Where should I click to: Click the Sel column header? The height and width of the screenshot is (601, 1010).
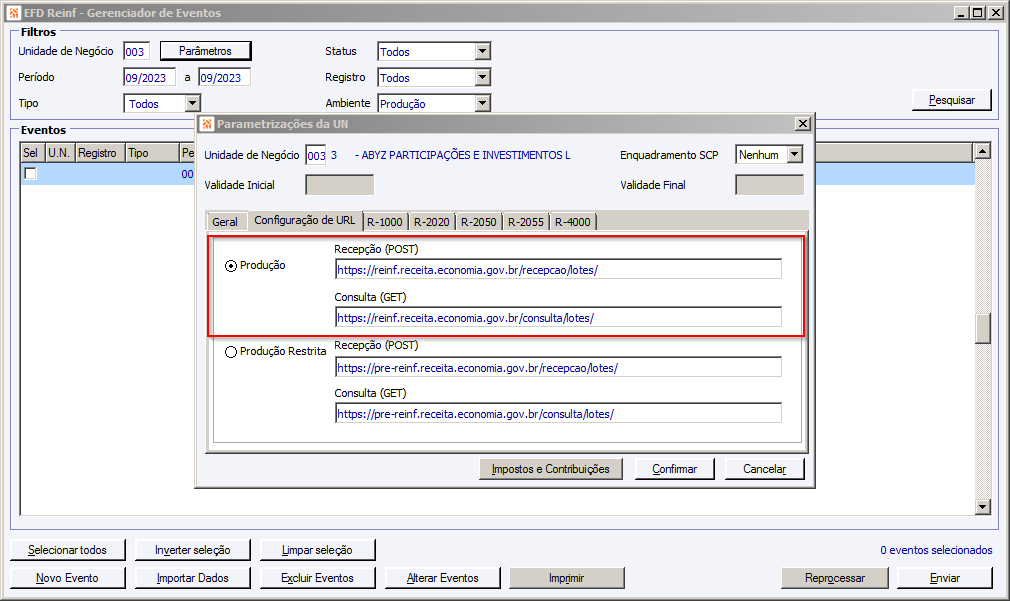click(x=32, y=153)
